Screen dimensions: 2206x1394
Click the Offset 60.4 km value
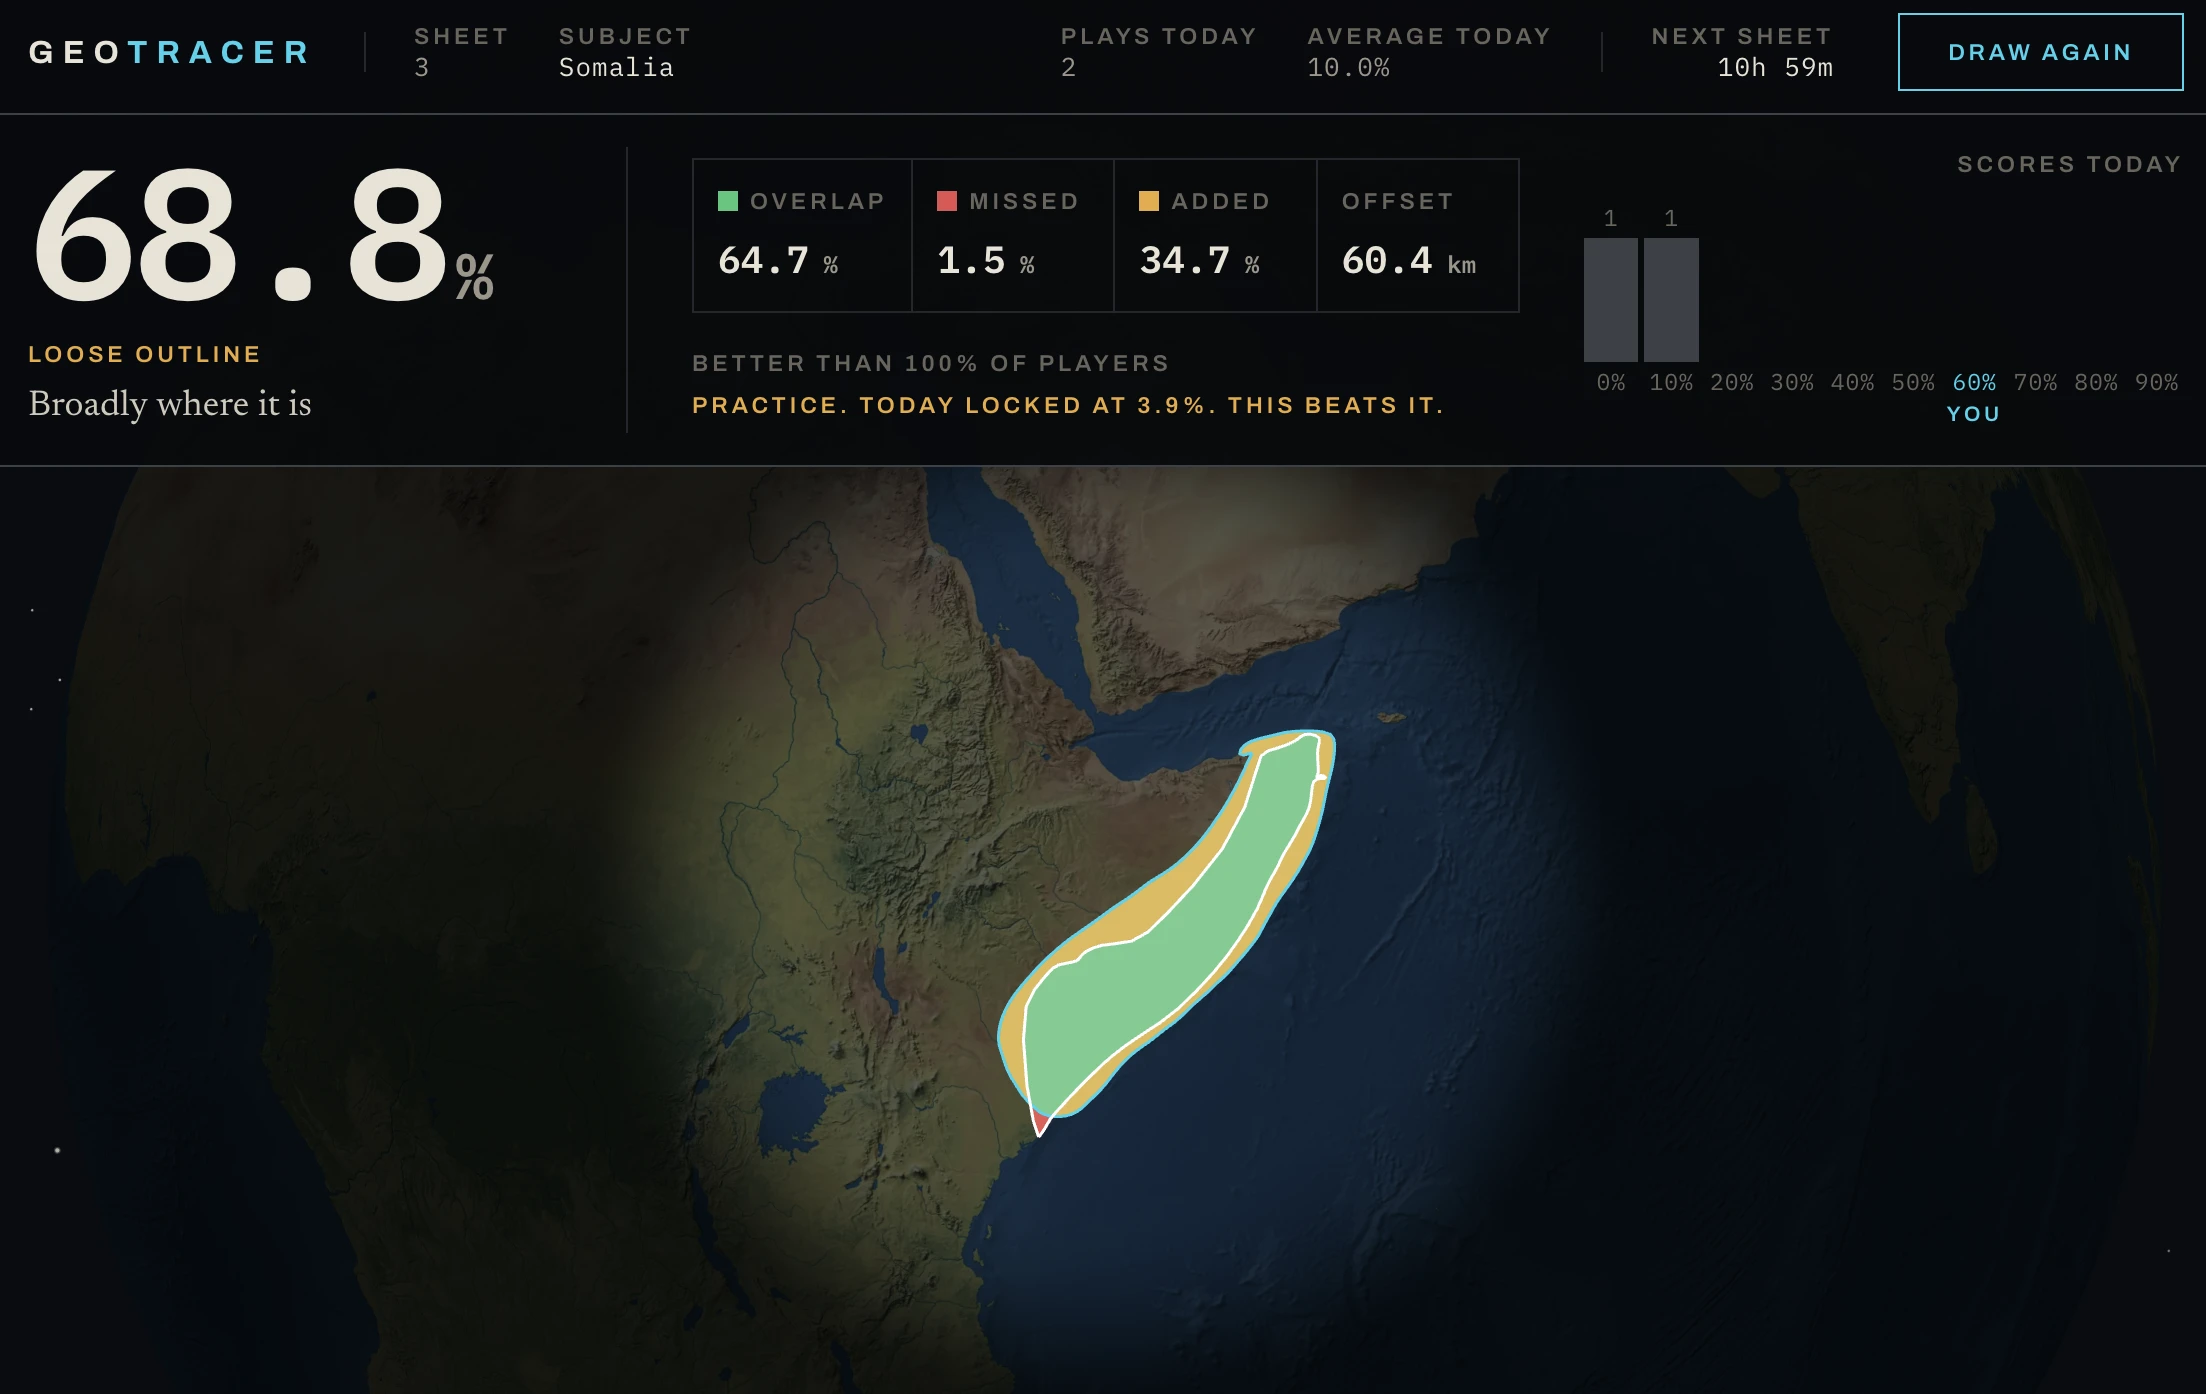(x=1409, y=261)
